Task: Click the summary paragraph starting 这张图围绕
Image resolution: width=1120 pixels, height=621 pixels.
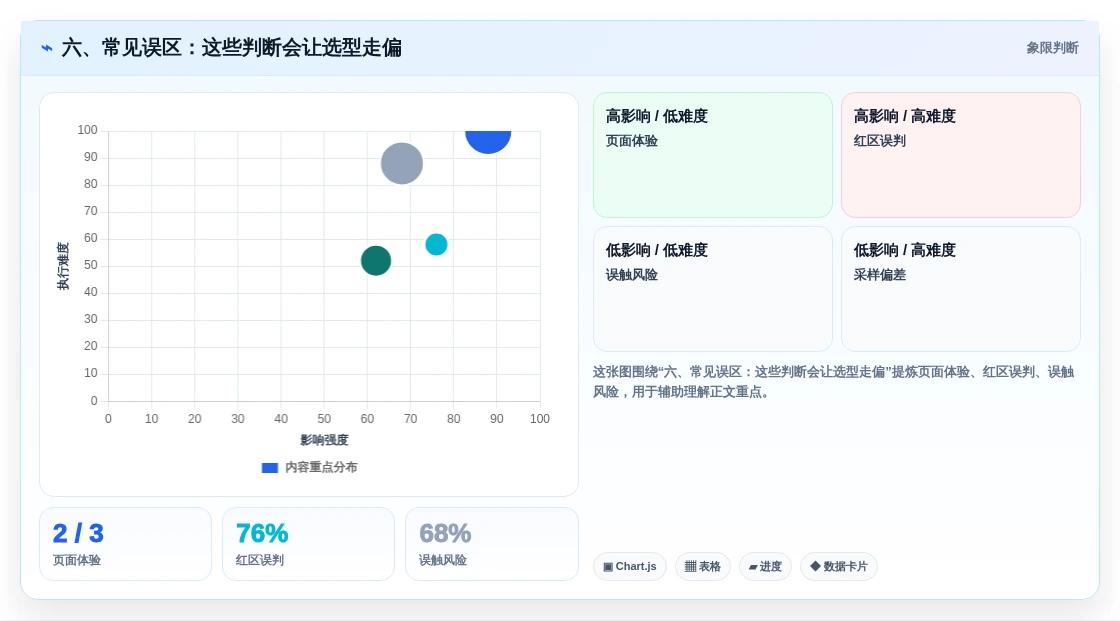Action: tap(833, 382)
